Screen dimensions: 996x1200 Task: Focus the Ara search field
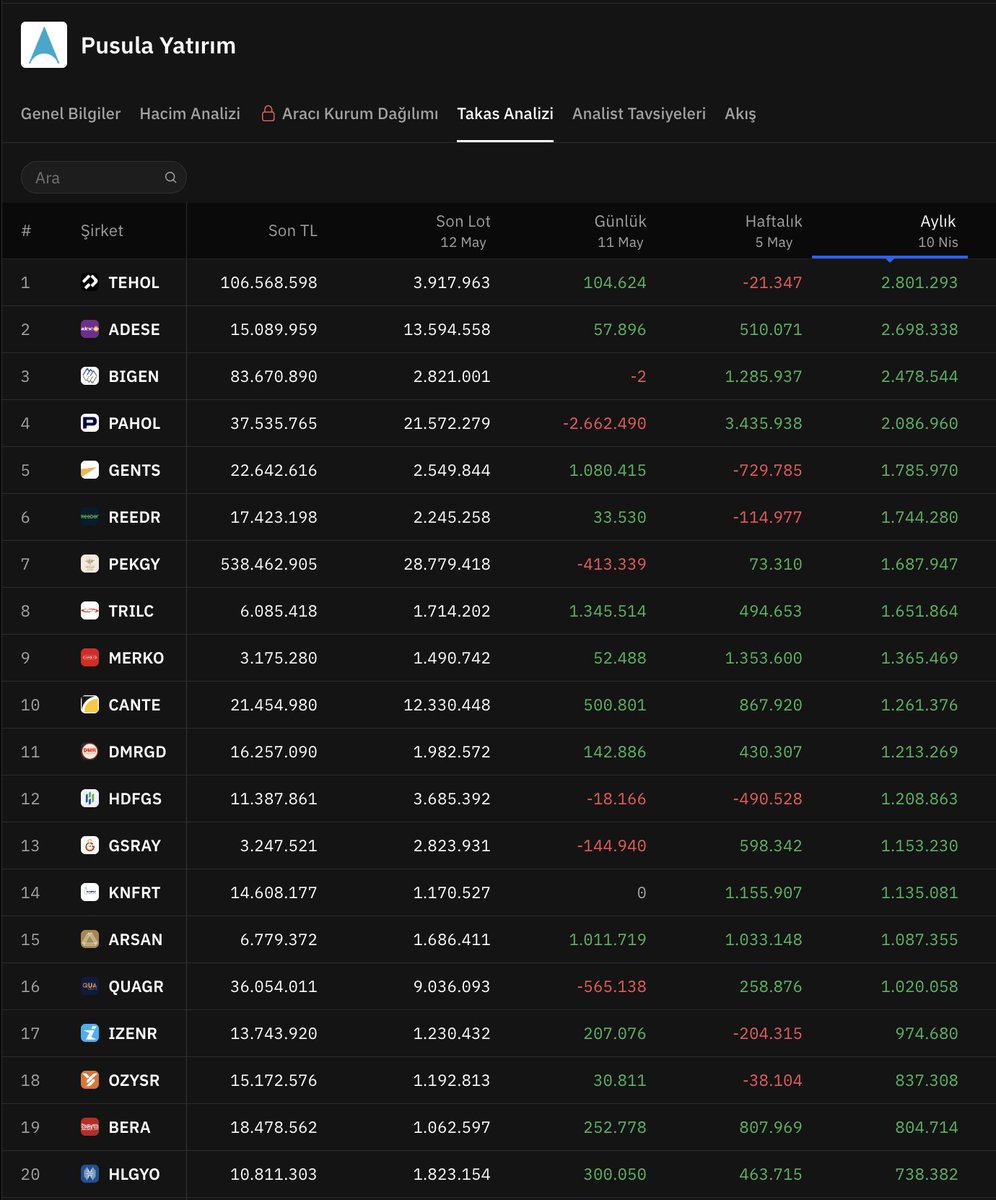click(104, 177)
